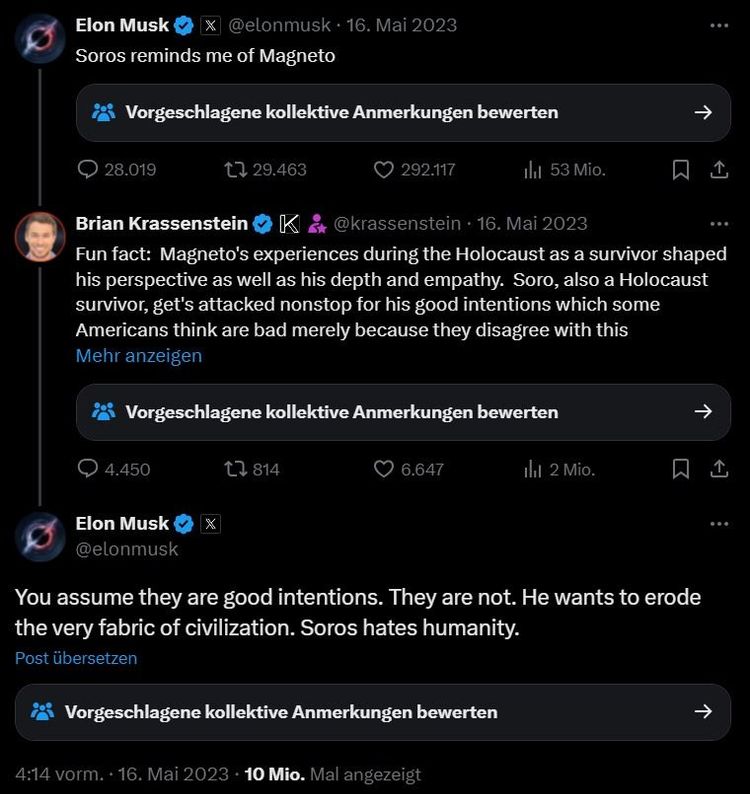
Task: Bookmark Brian Krassenstein's post
Action: click(681, 469)
